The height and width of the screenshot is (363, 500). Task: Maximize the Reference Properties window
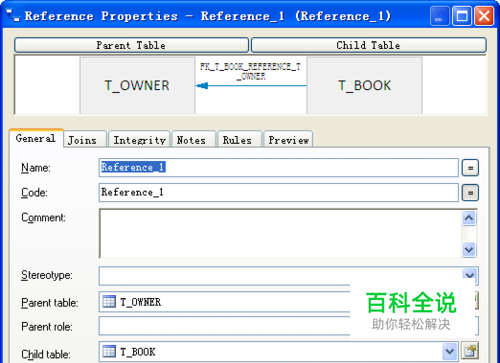click(x=462, y=16)
